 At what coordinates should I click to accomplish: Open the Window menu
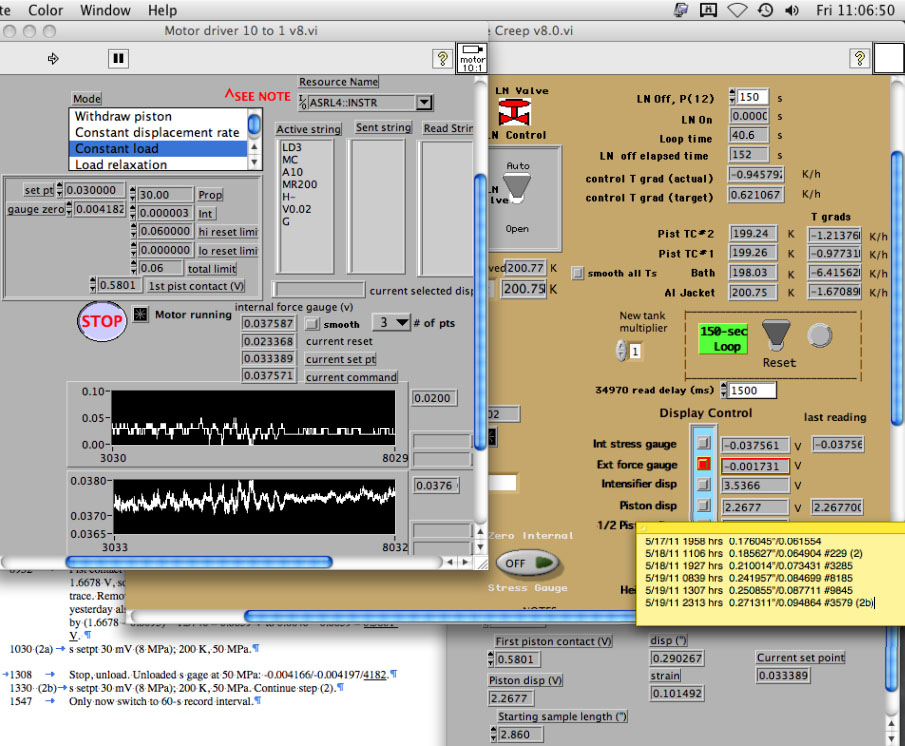tap(106, 10)
